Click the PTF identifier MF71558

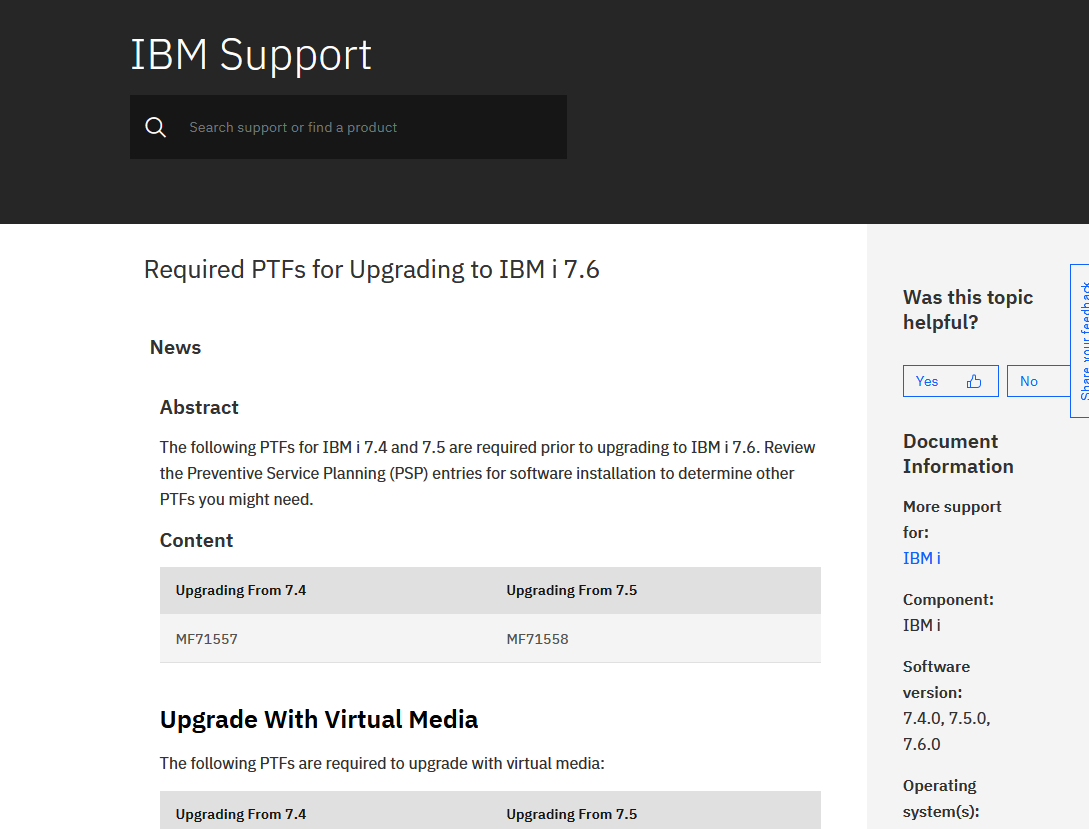(x=537, y=637)
